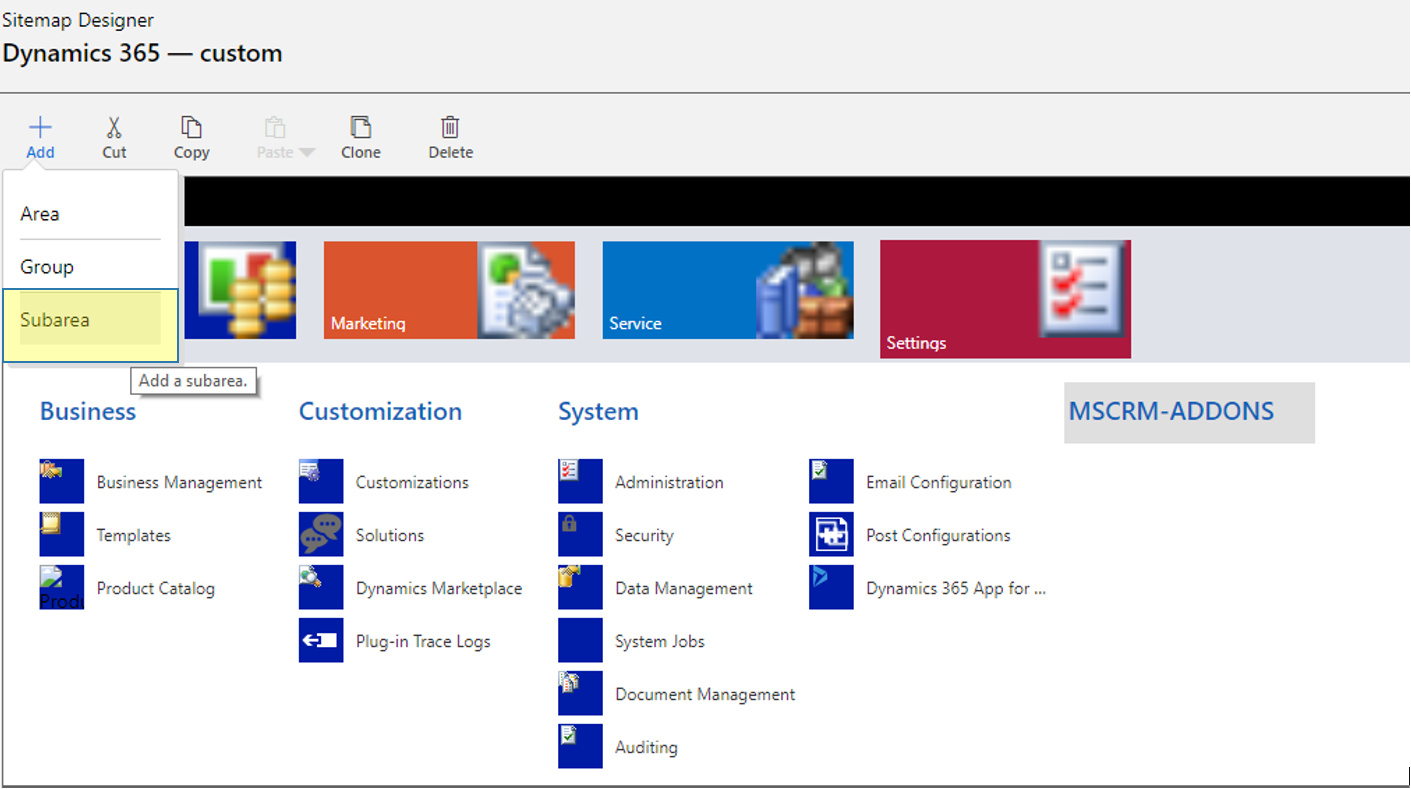Click the Data Management icon
The height and width of the screenshot is (789, 1411).
click(x=580, y=587)
